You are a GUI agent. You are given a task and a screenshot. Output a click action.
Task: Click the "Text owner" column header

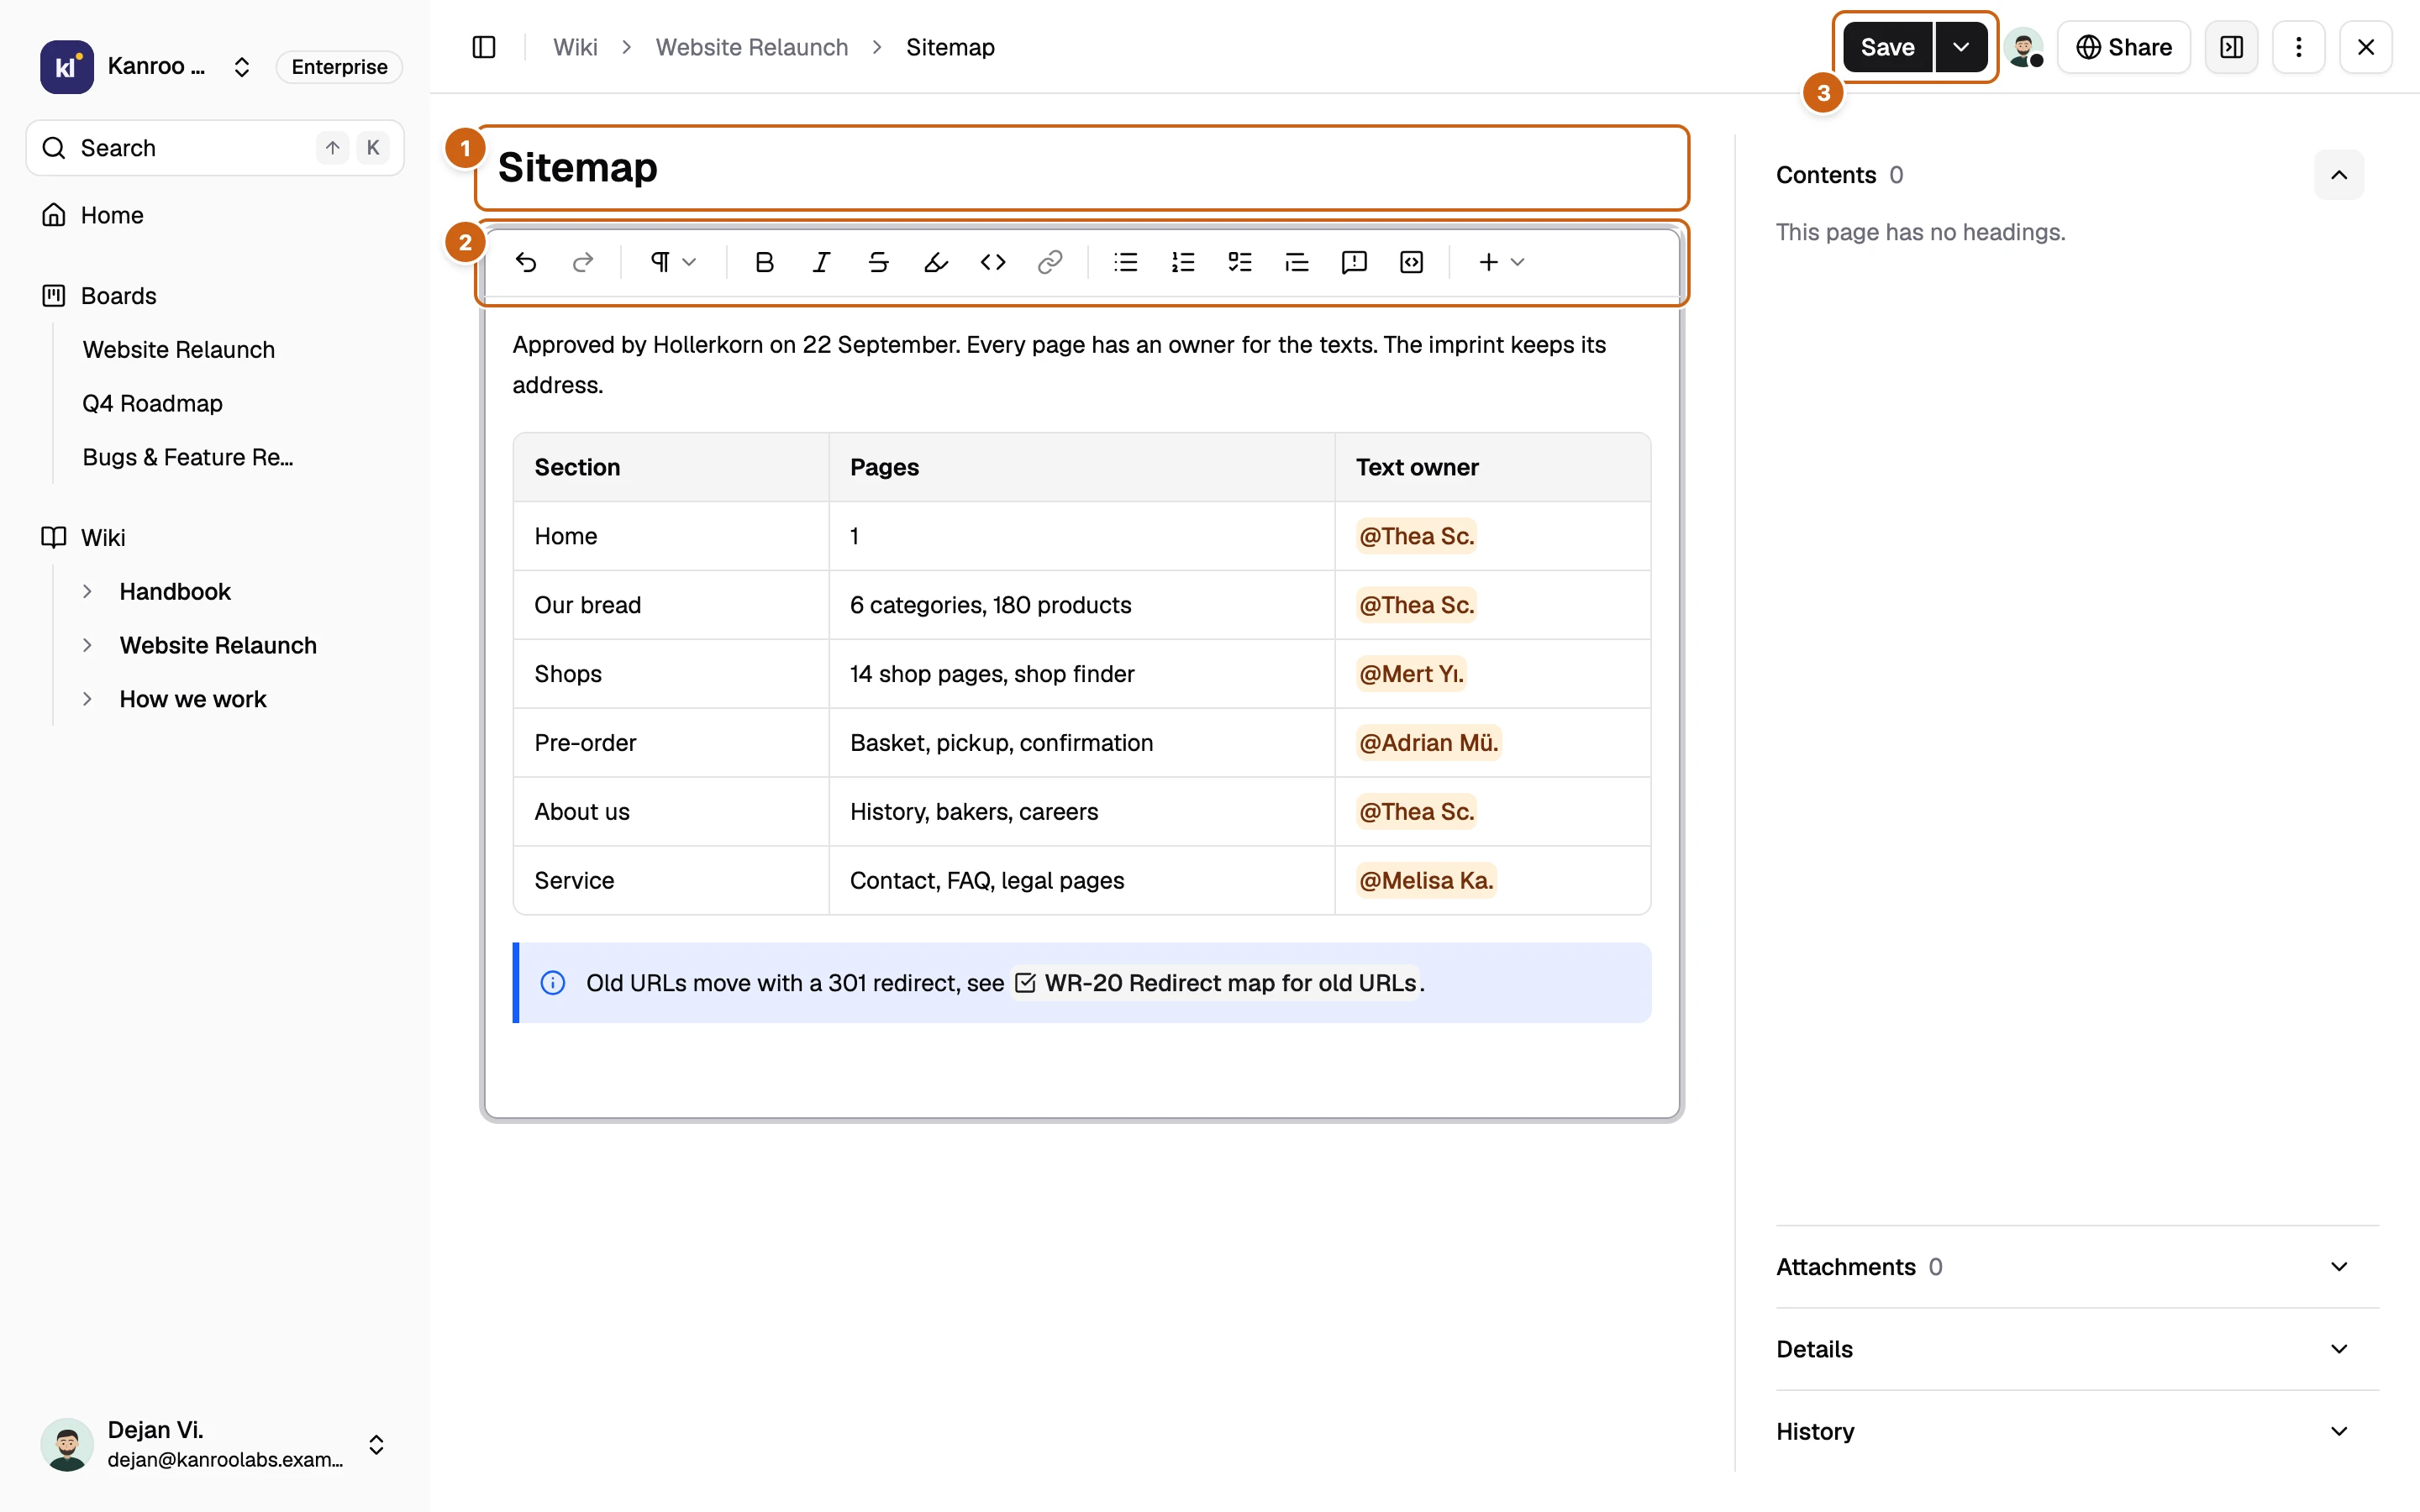pos(1492,467)
